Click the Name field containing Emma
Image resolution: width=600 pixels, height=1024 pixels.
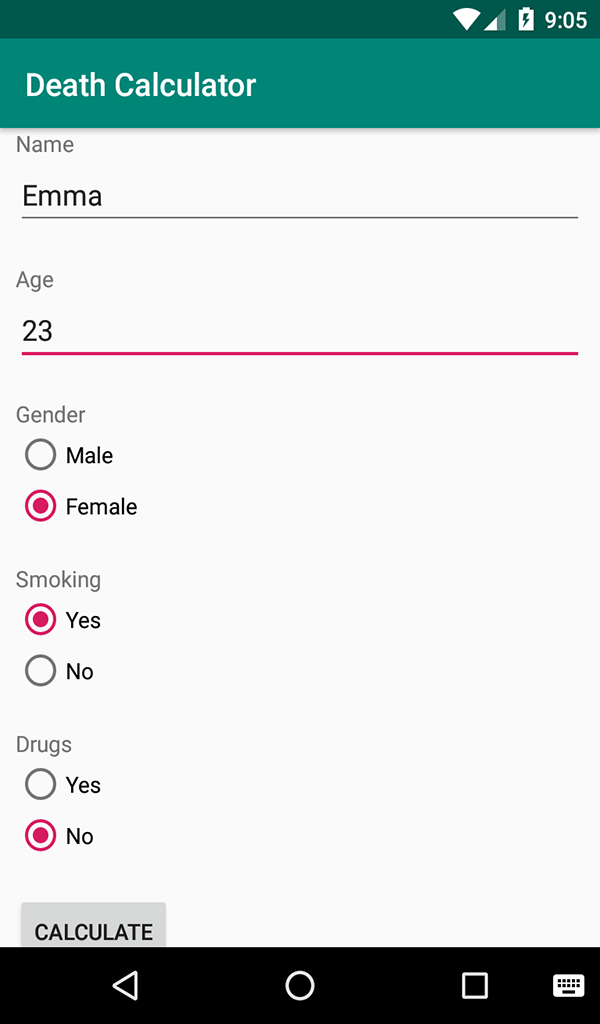tap(299, 196)
